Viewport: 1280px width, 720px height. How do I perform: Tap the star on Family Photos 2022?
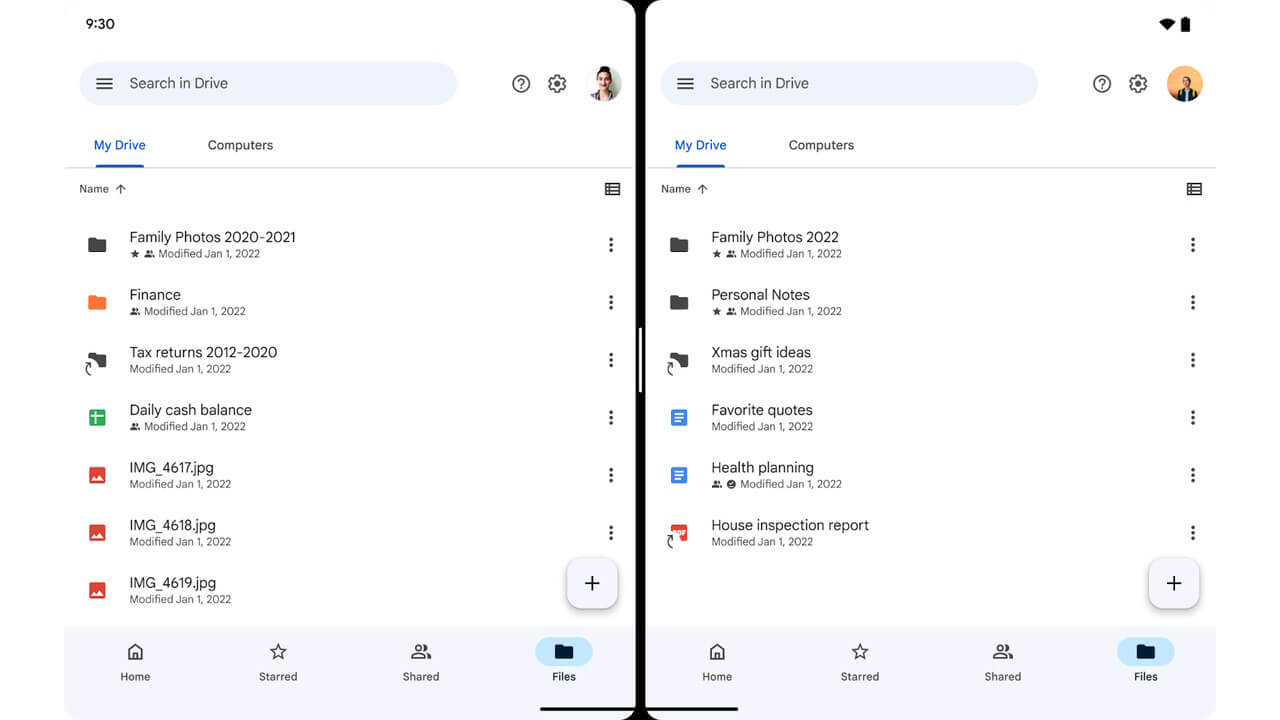(716, 254)
